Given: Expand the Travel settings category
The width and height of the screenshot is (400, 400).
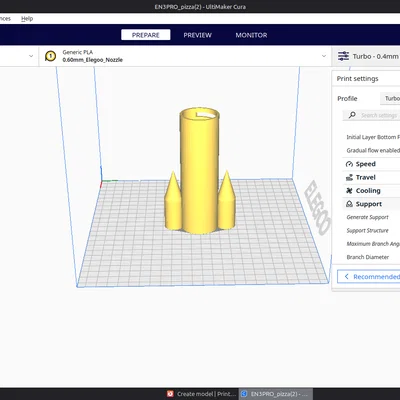Looking at the screenshot, I should click(x=371, y=177).
